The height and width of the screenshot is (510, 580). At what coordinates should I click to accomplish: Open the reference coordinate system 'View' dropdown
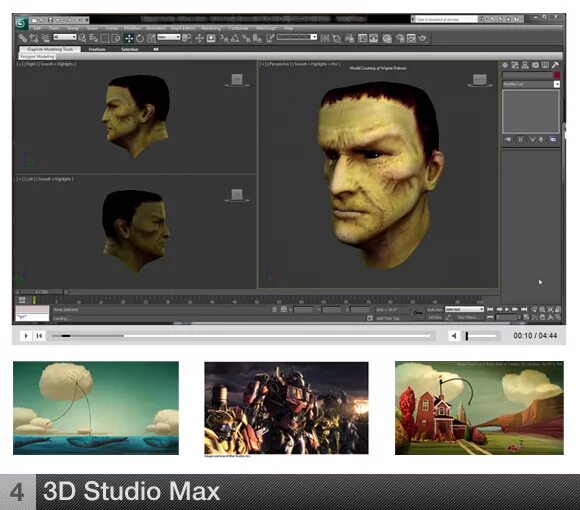coord(169,37)
